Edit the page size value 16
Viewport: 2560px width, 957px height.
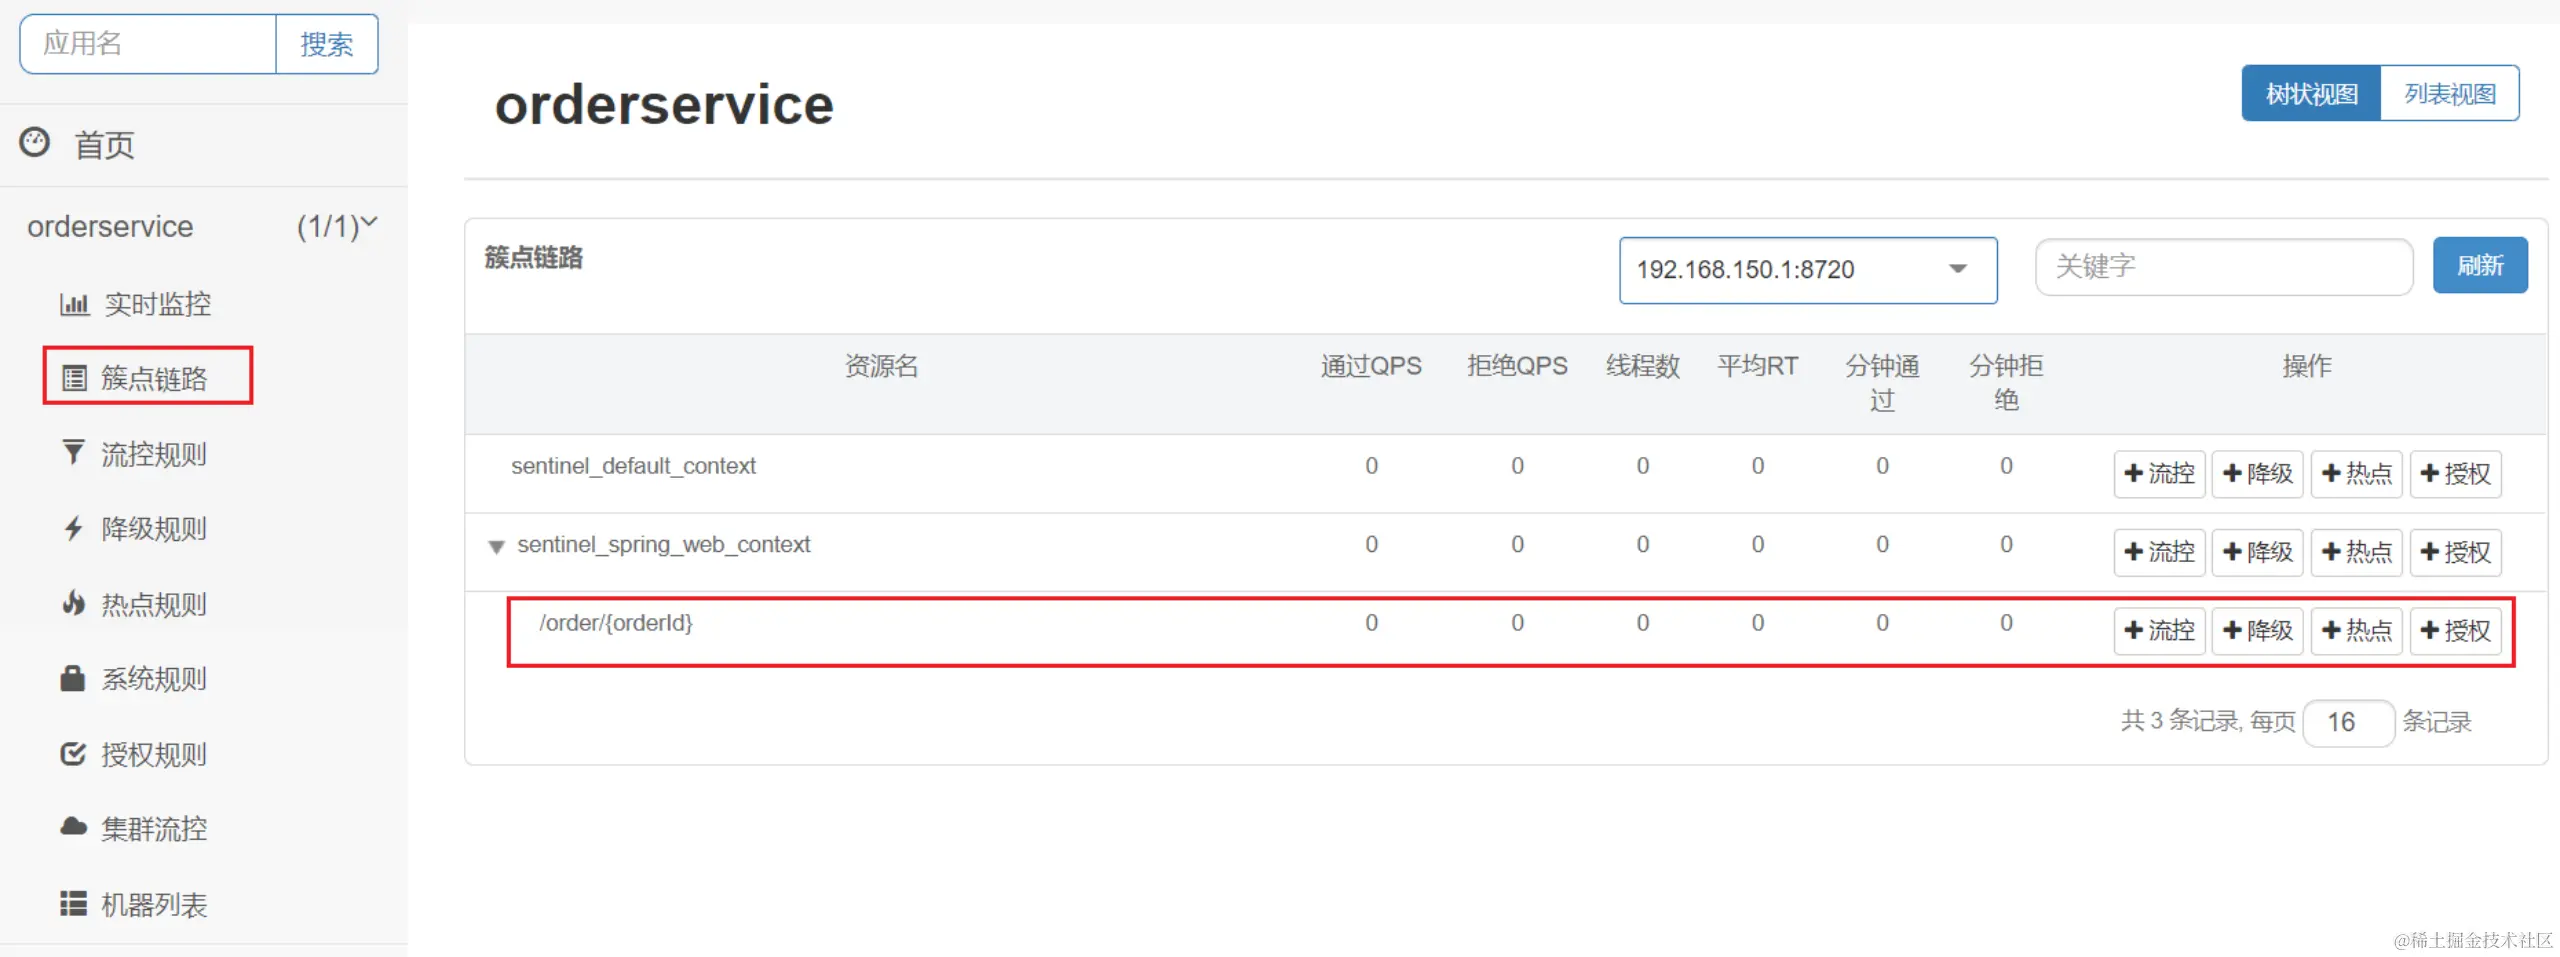click(2349, 722)
